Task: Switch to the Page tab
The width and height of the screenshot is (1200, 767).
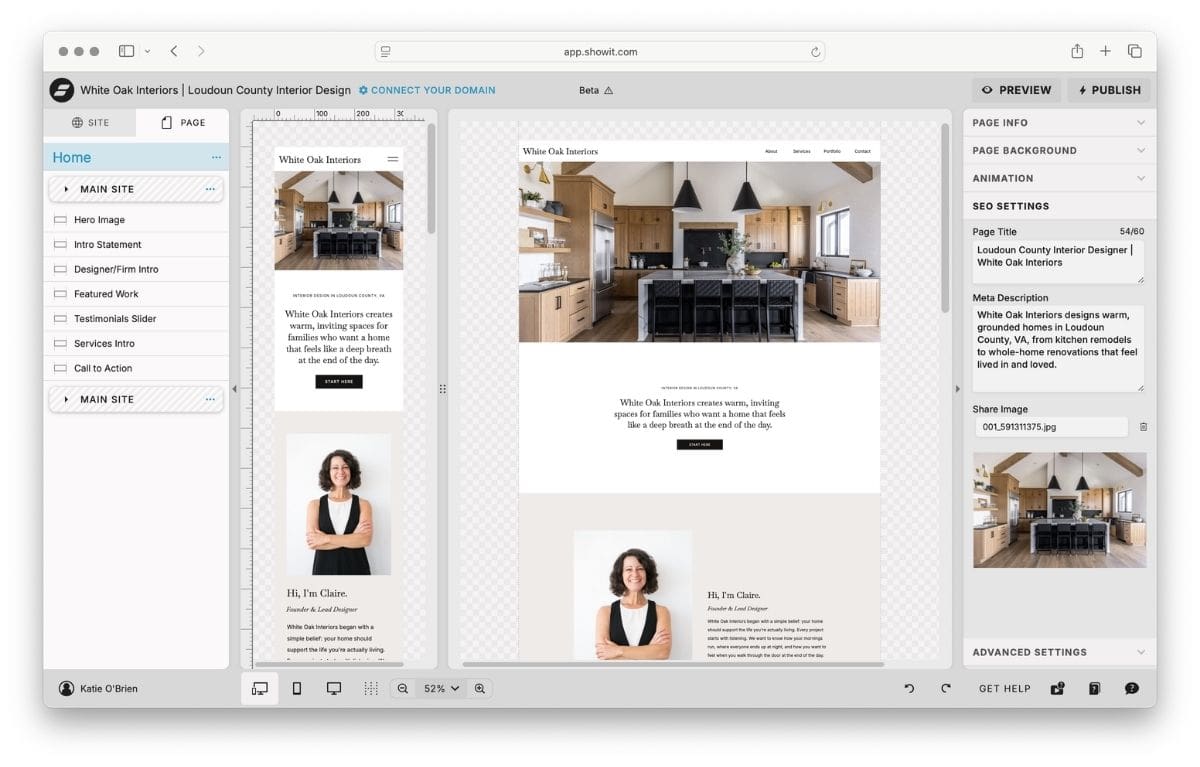Action: coord(183,123)
